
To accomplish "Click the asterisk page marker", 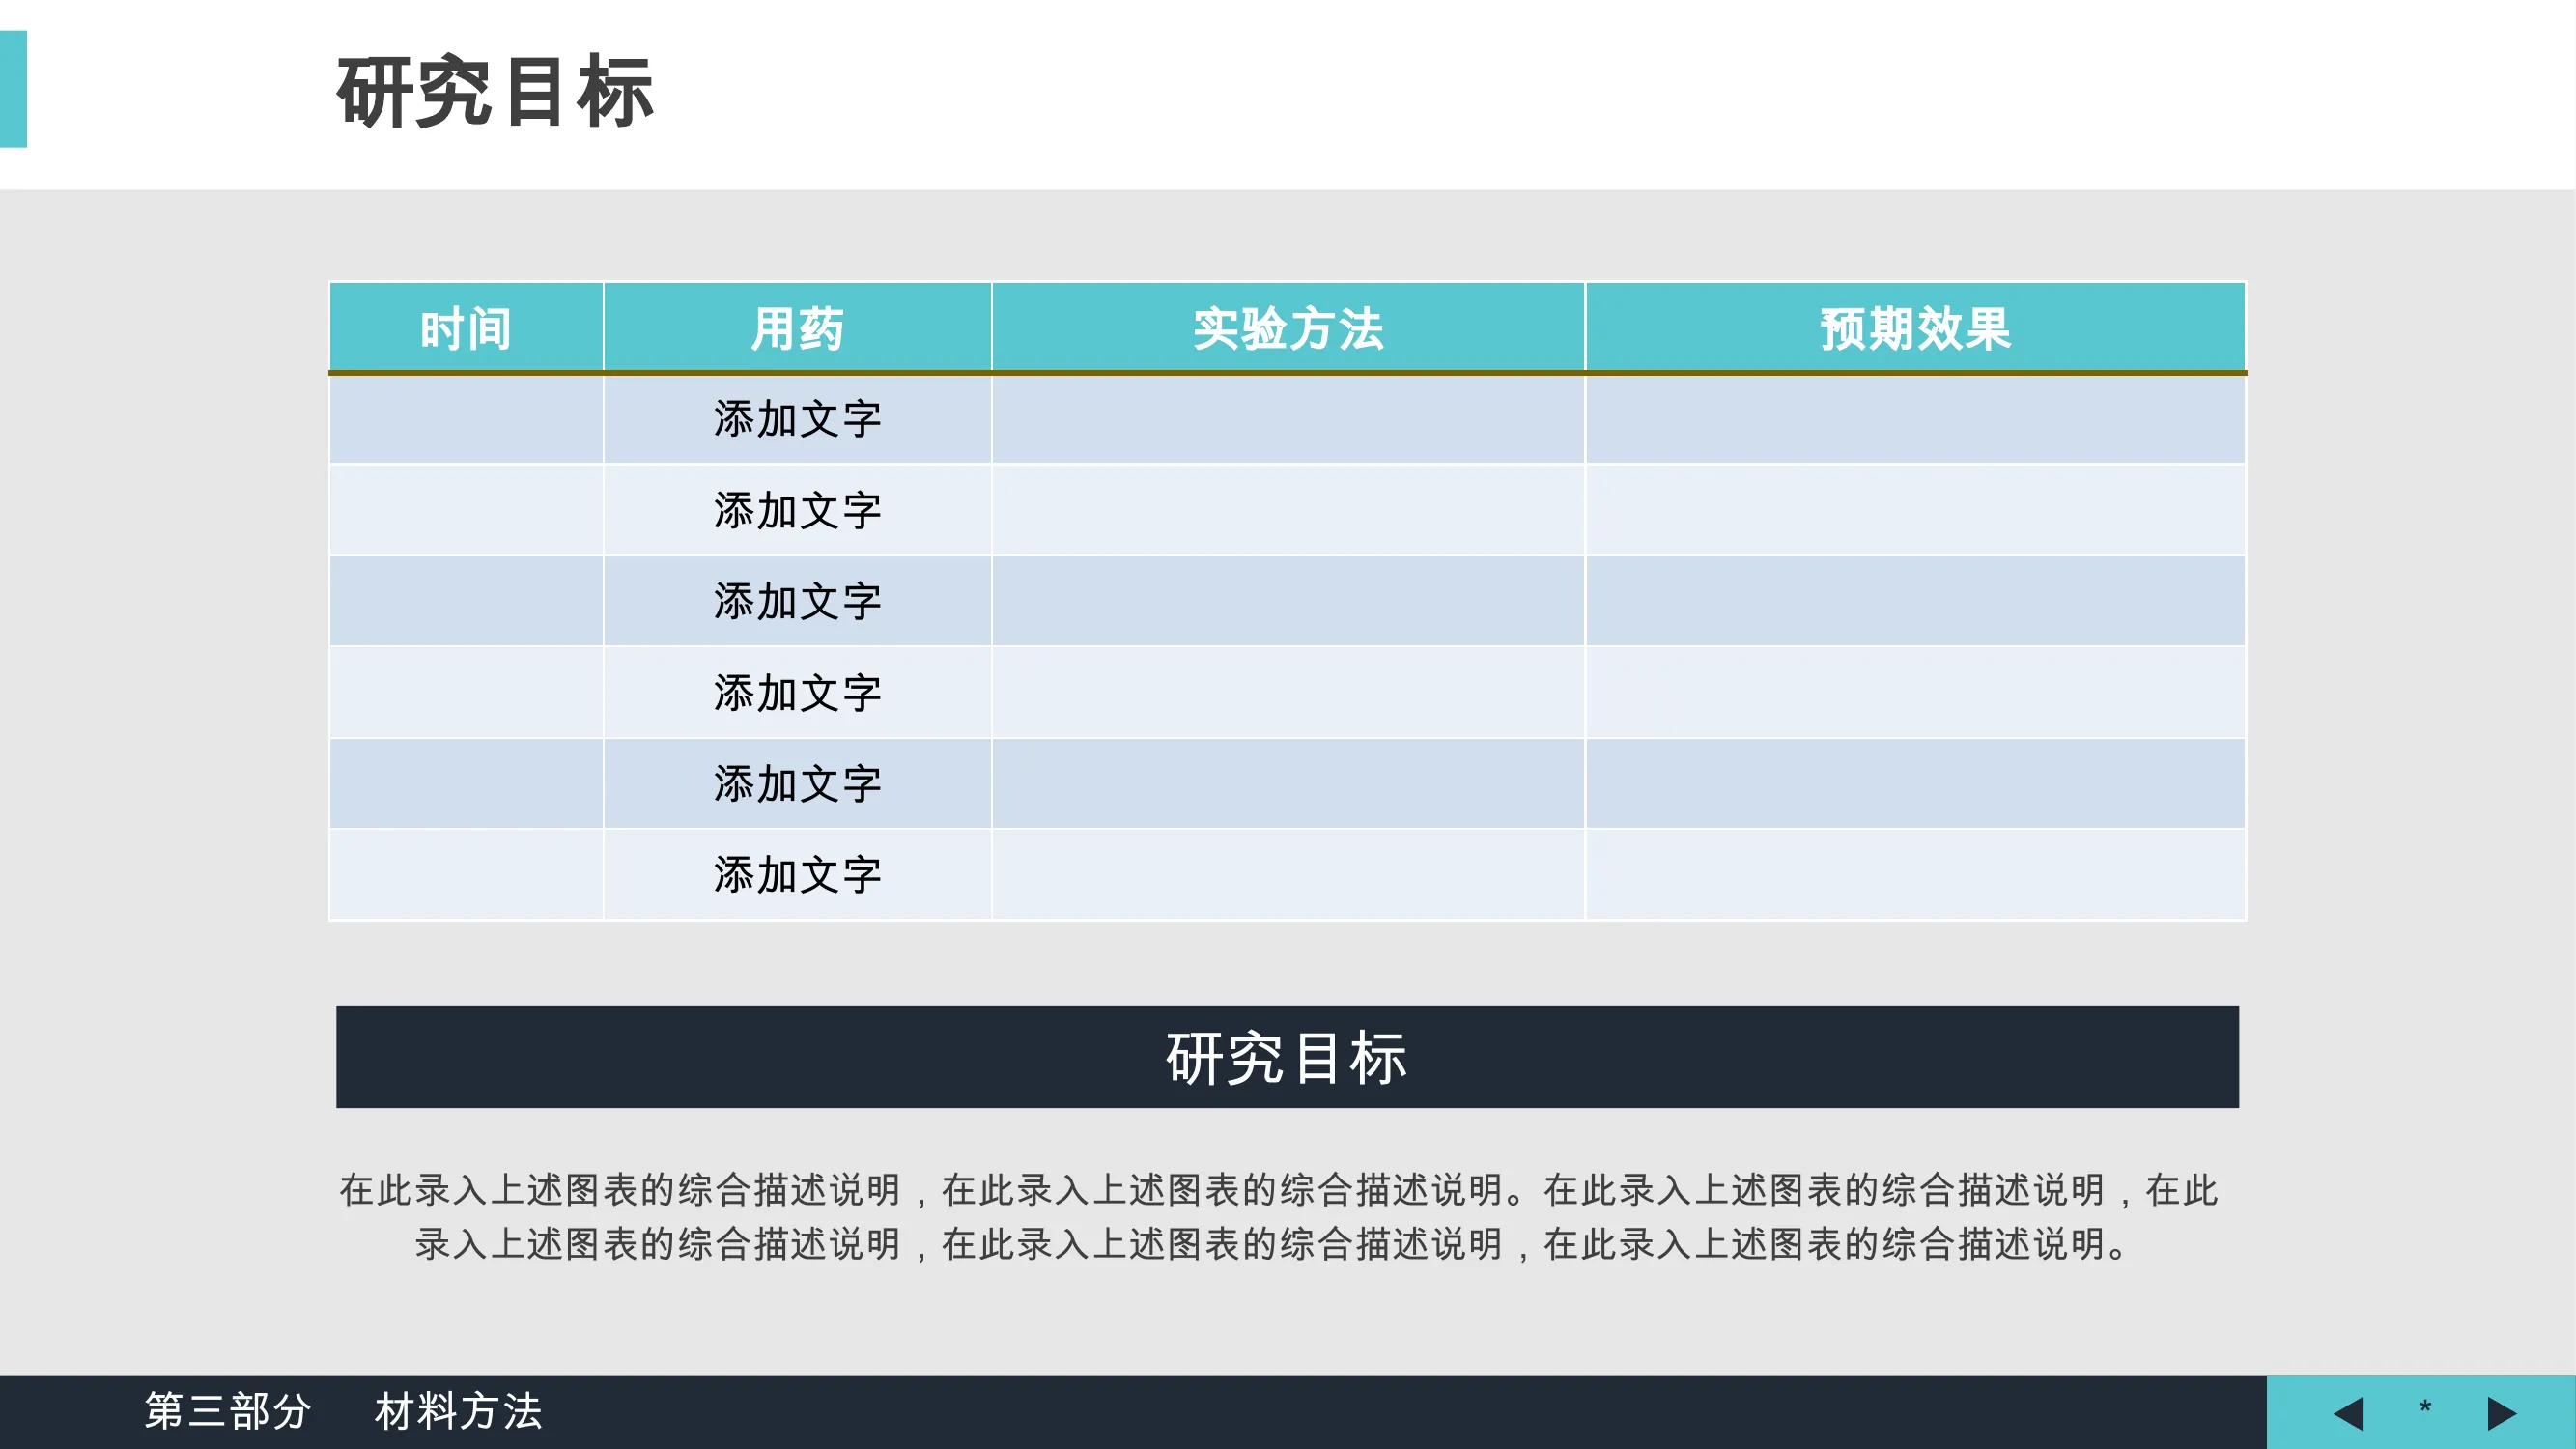I will point(2424,1409).
